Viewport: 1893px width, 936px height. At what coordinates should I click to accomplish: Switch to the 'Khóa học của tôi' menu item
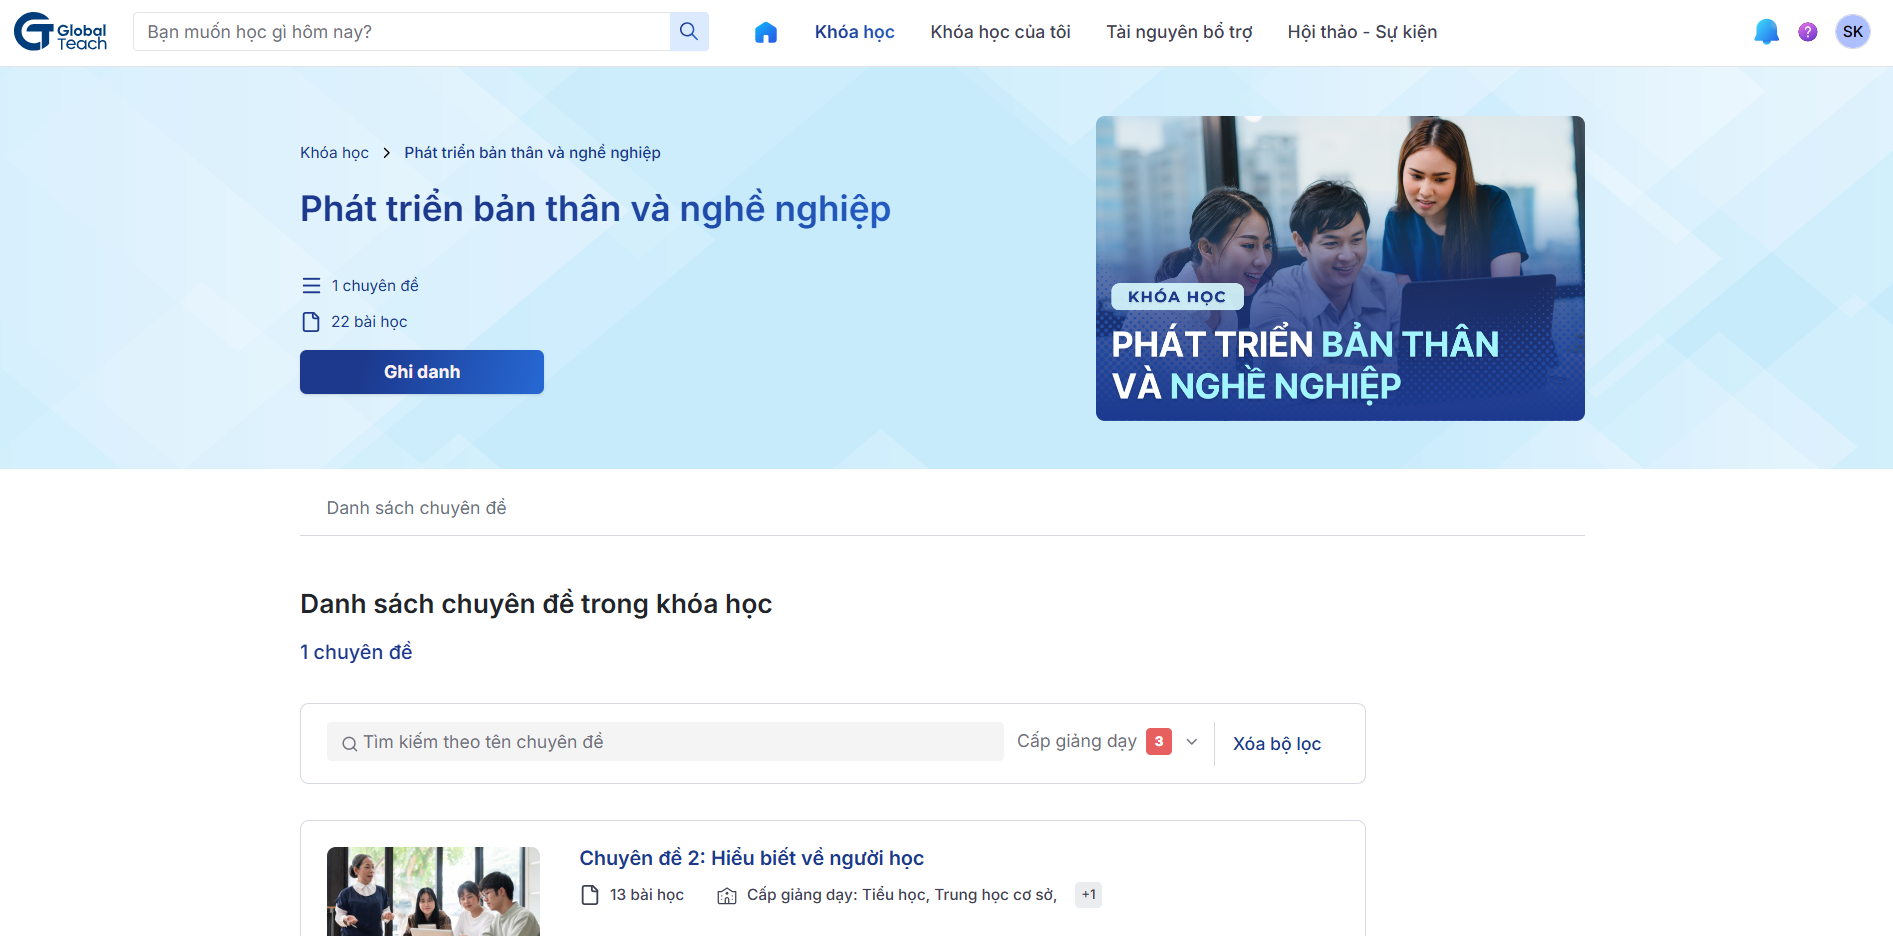point(999,31)
